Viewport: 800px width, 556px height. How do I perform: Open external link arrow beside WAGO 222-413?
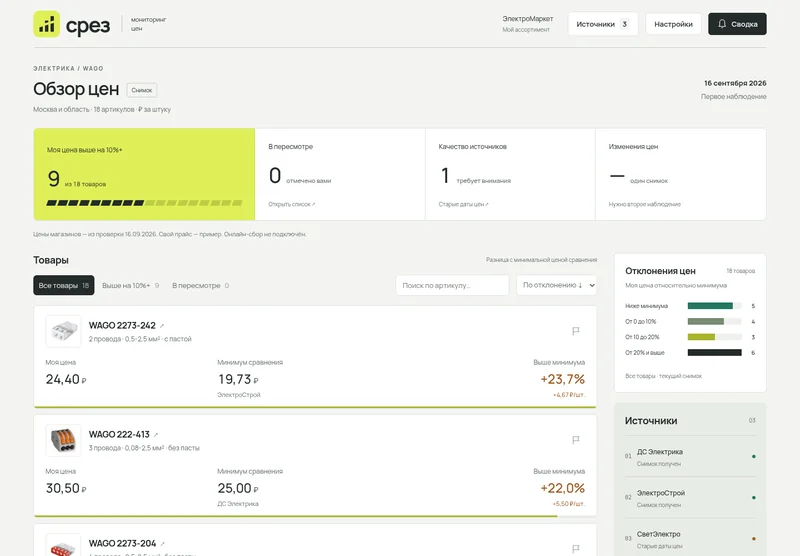[156, 435]
